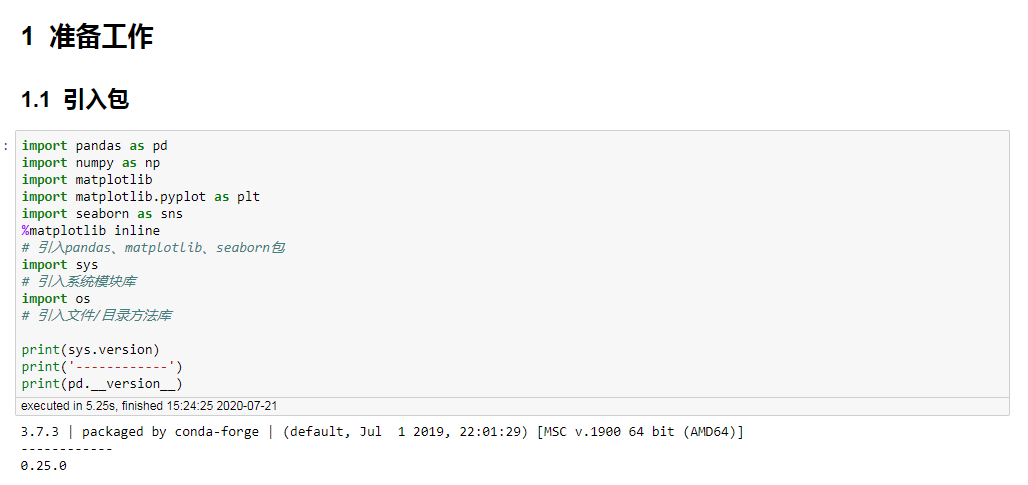The height and width of the screenshot is (485, 1028).
Task: Click the print dashes string line
Action: (102, 366)
